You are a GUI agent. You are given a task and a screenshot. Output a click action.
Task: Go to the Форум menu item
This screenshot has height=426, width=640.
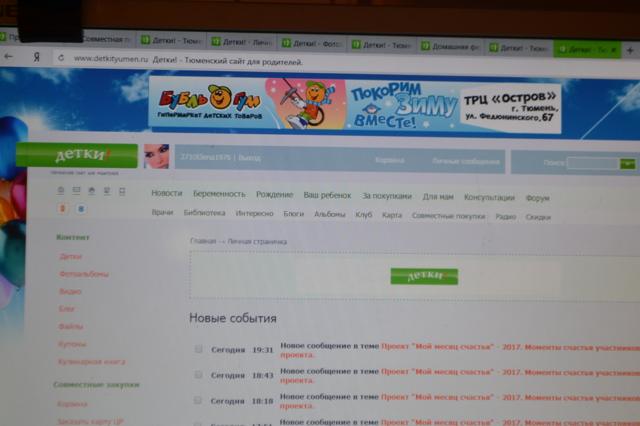pos(537,198)
